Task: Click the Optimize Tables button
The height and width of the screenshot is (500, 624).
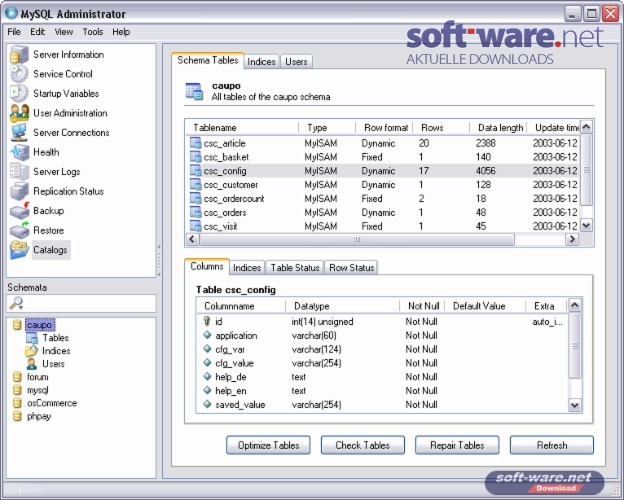Action: (x=268, y=445)
